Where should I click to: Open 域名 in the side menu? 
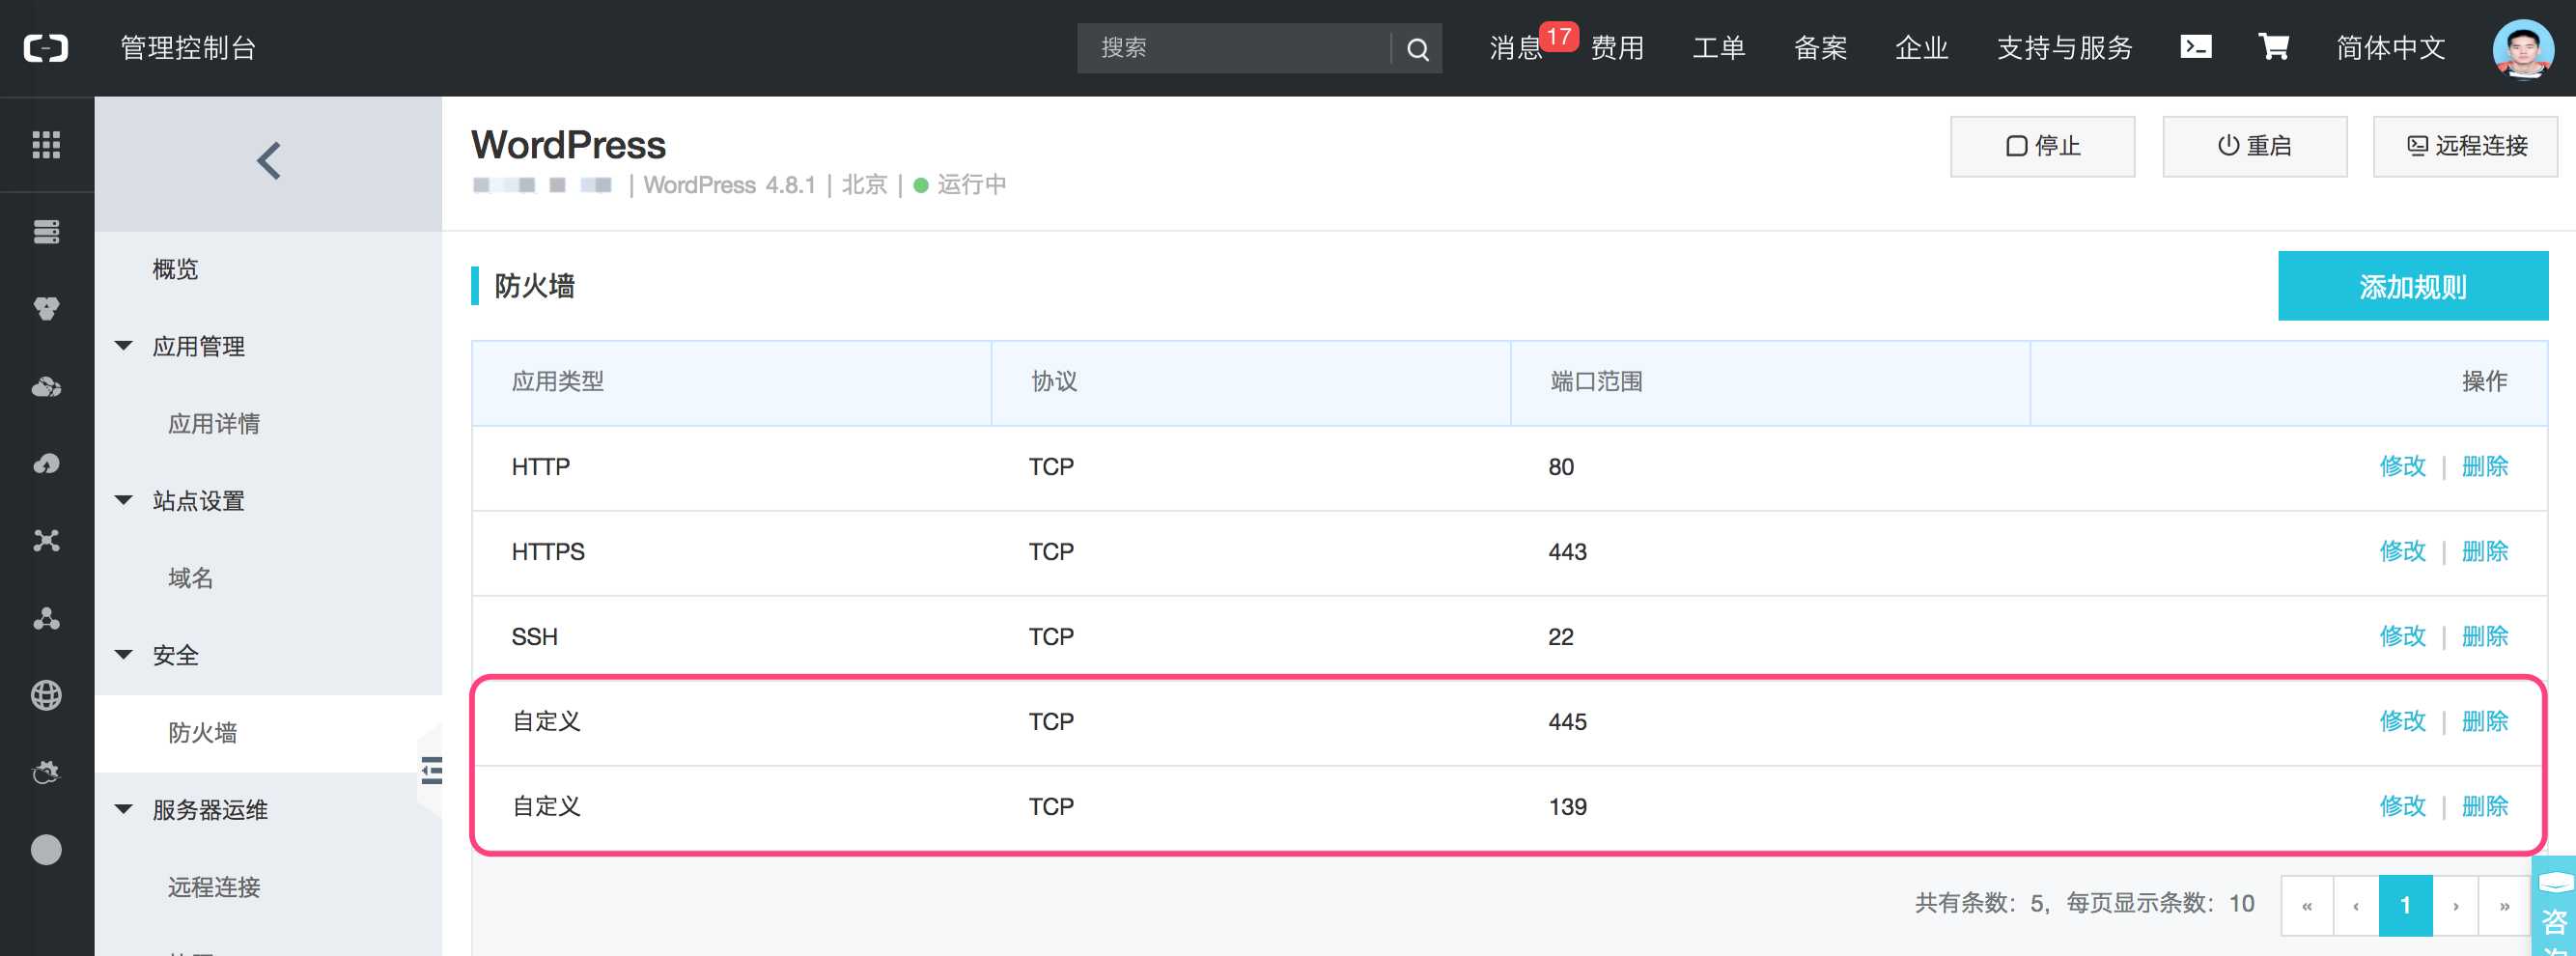(190, 578)
